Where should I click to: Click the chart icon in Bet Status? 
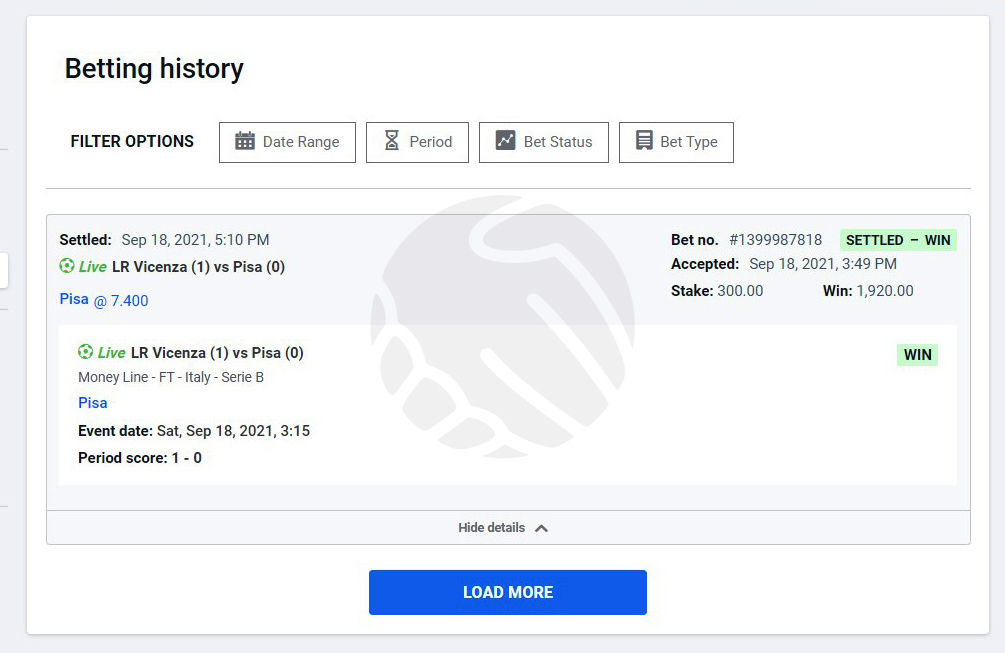point(505,140)
